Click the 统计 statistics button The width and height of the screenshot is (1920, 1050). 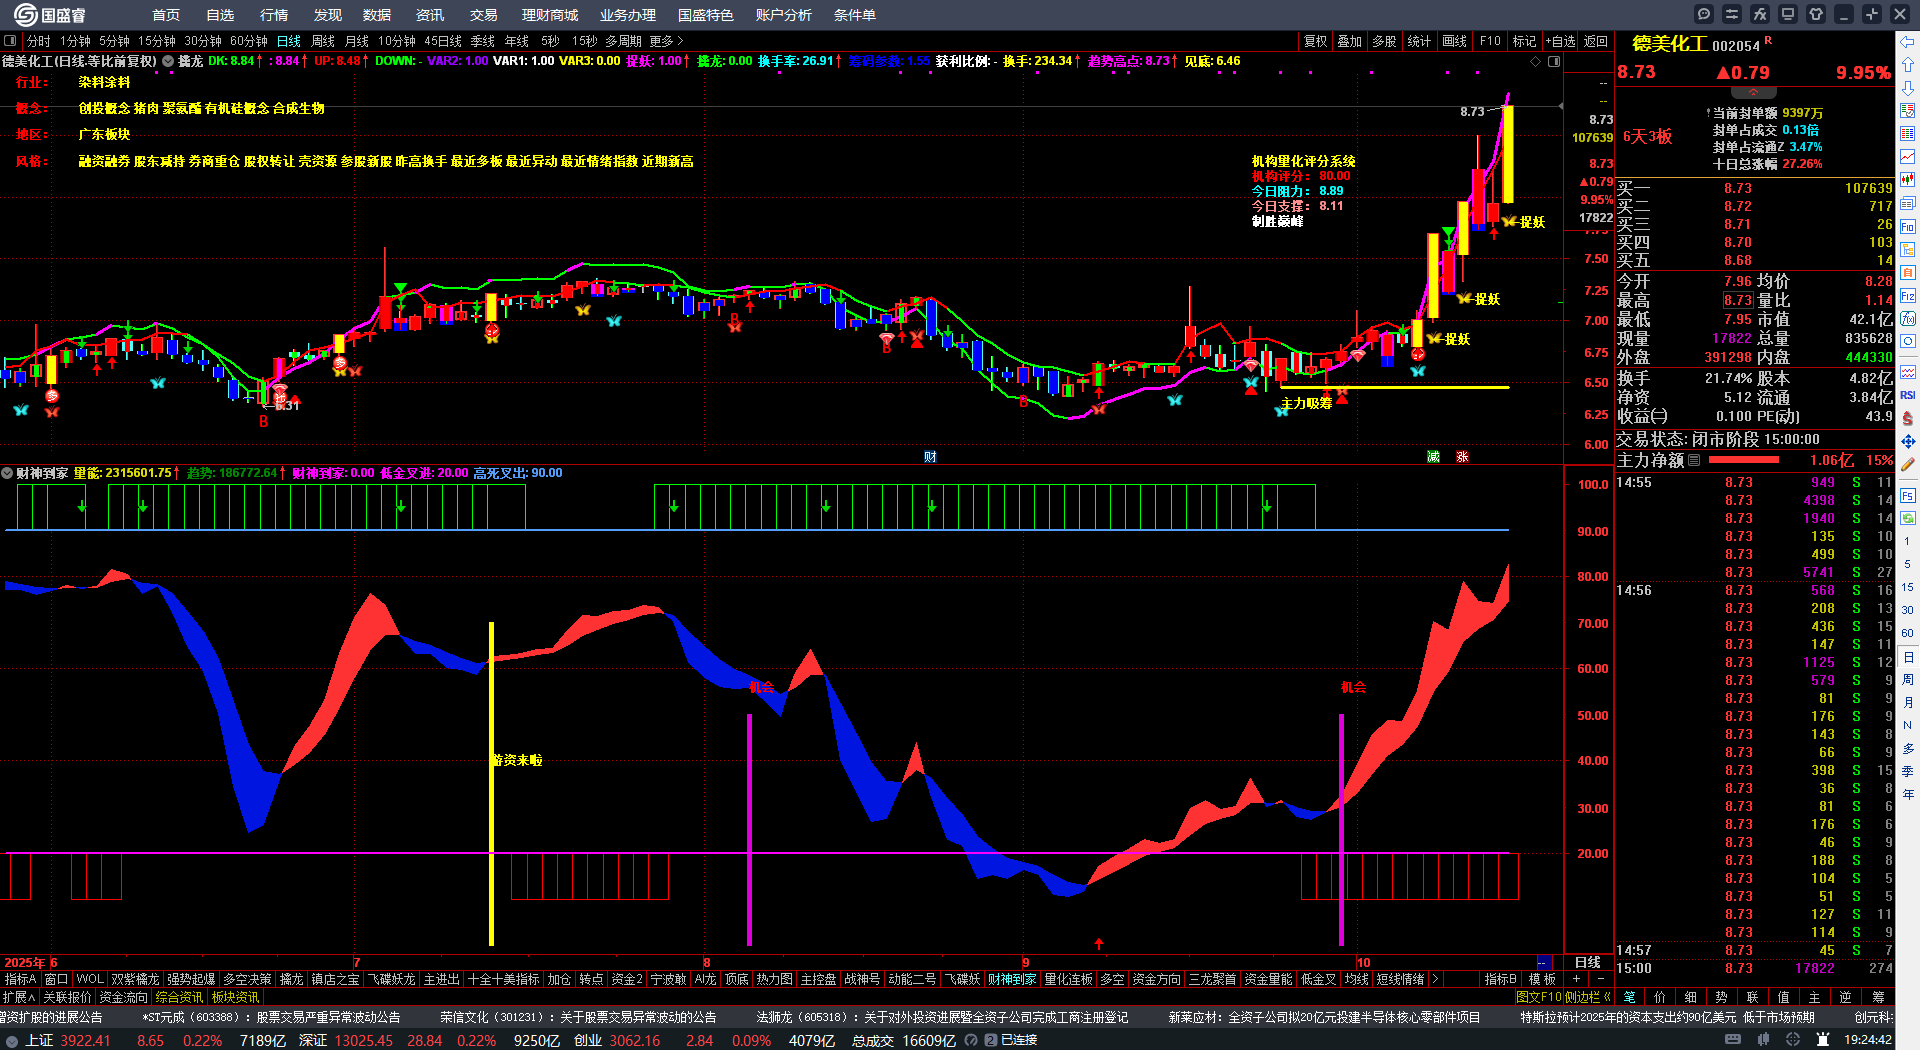coord(1419,41)
